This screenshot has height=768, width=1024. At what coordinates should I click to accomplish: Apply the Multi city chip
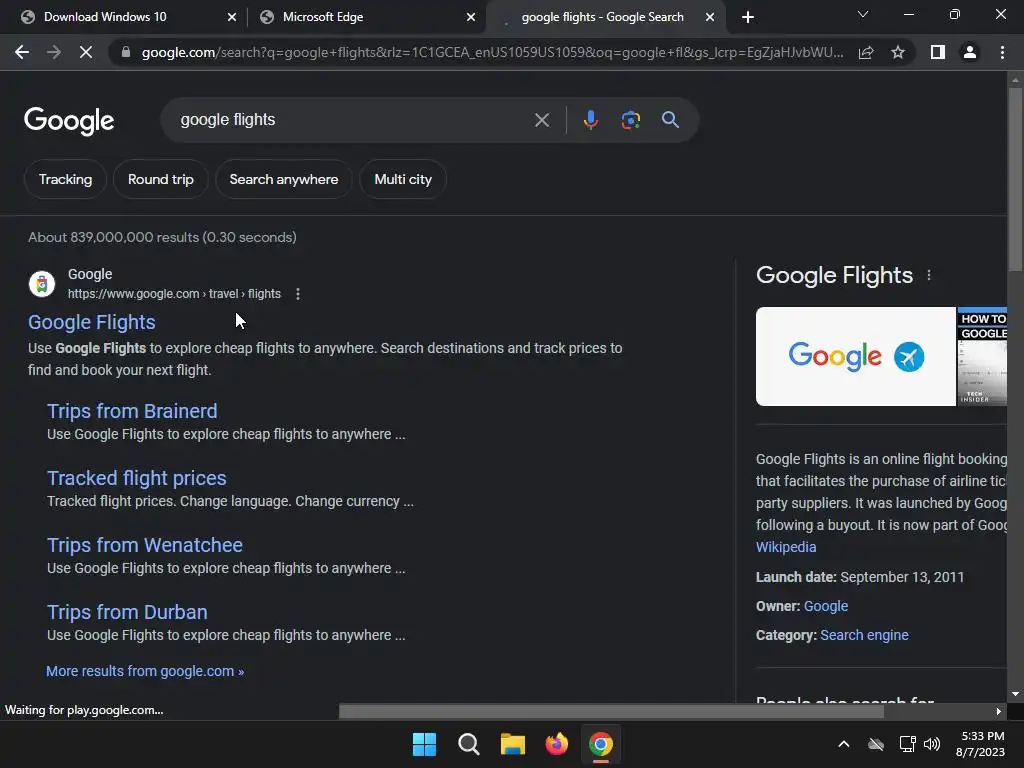[x=403, y=179]
